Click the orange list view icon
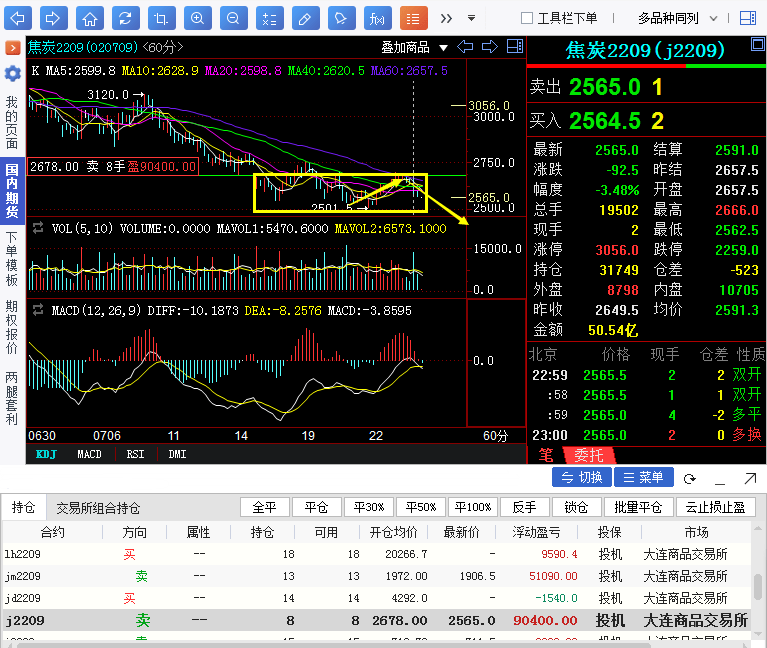 (x=413, y=18)
